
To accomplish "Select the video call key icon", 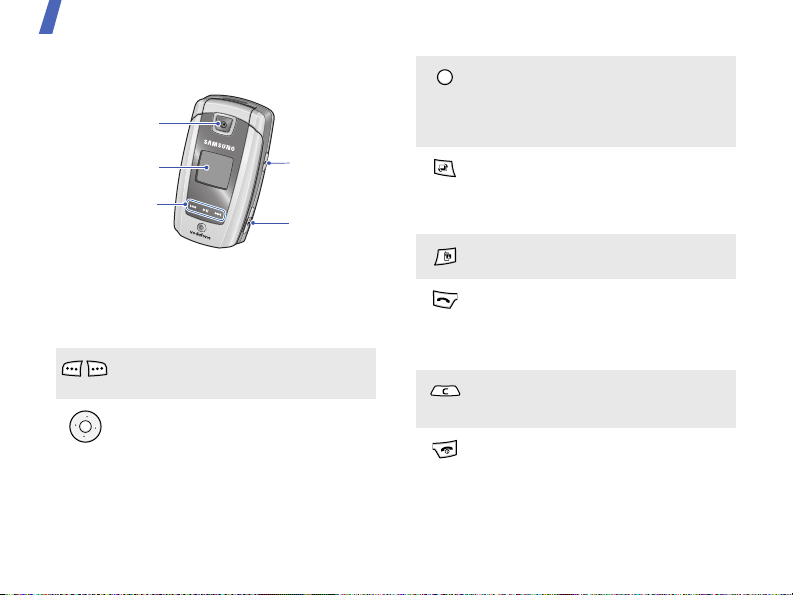I will (x=445, y=168).
